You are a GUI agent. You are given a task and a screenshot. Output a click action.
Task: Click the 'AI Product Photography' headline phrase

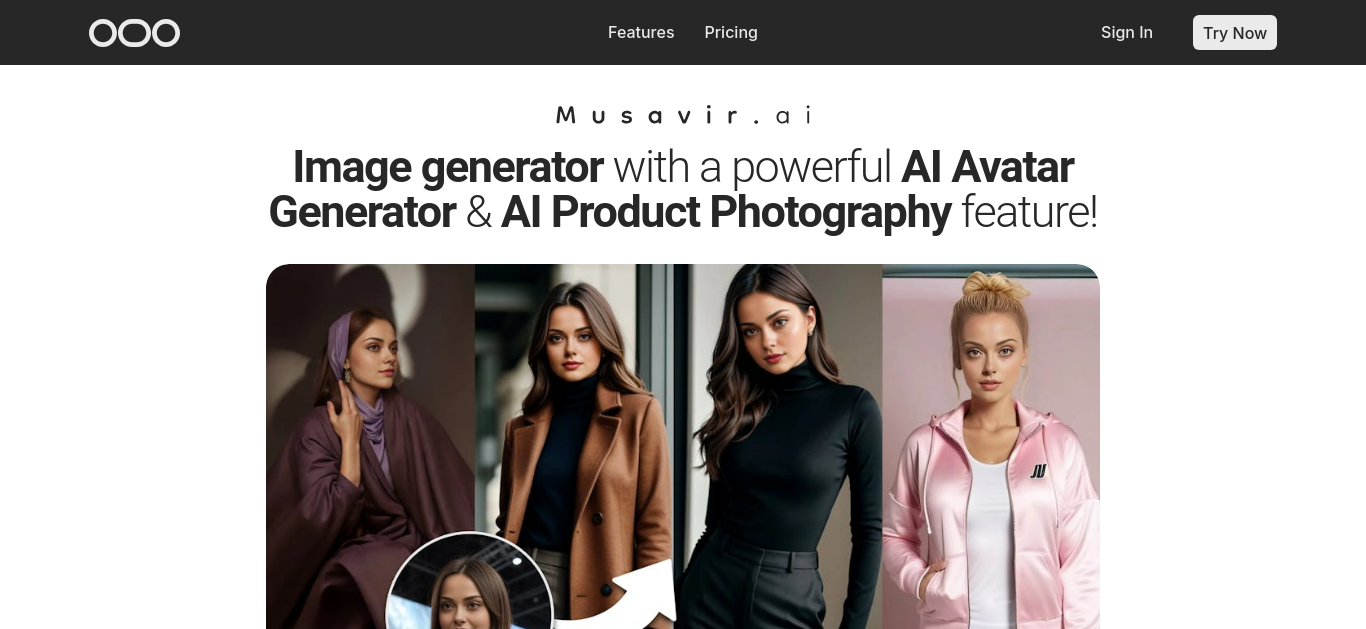click(726, 212)
